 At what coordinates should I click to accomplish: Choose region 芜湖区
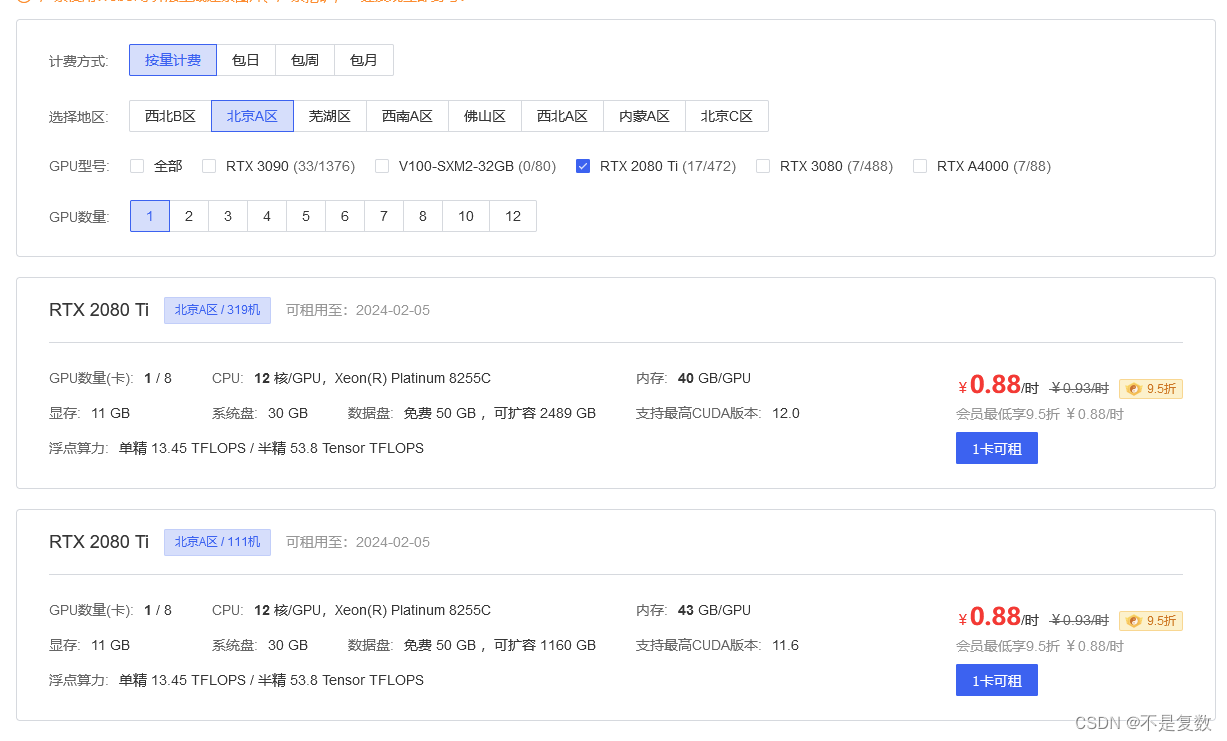(330, 116)
